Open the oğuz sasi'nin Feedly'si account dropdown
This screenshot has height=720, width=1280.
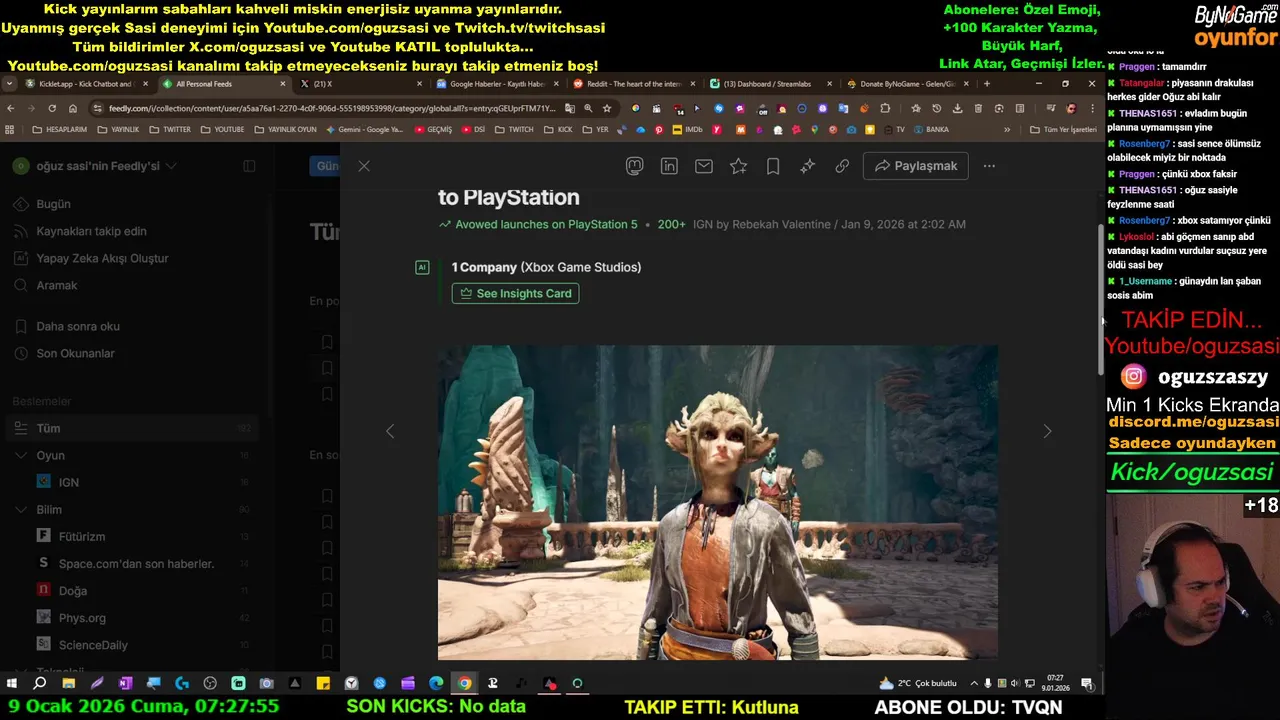tap(95, 166)
